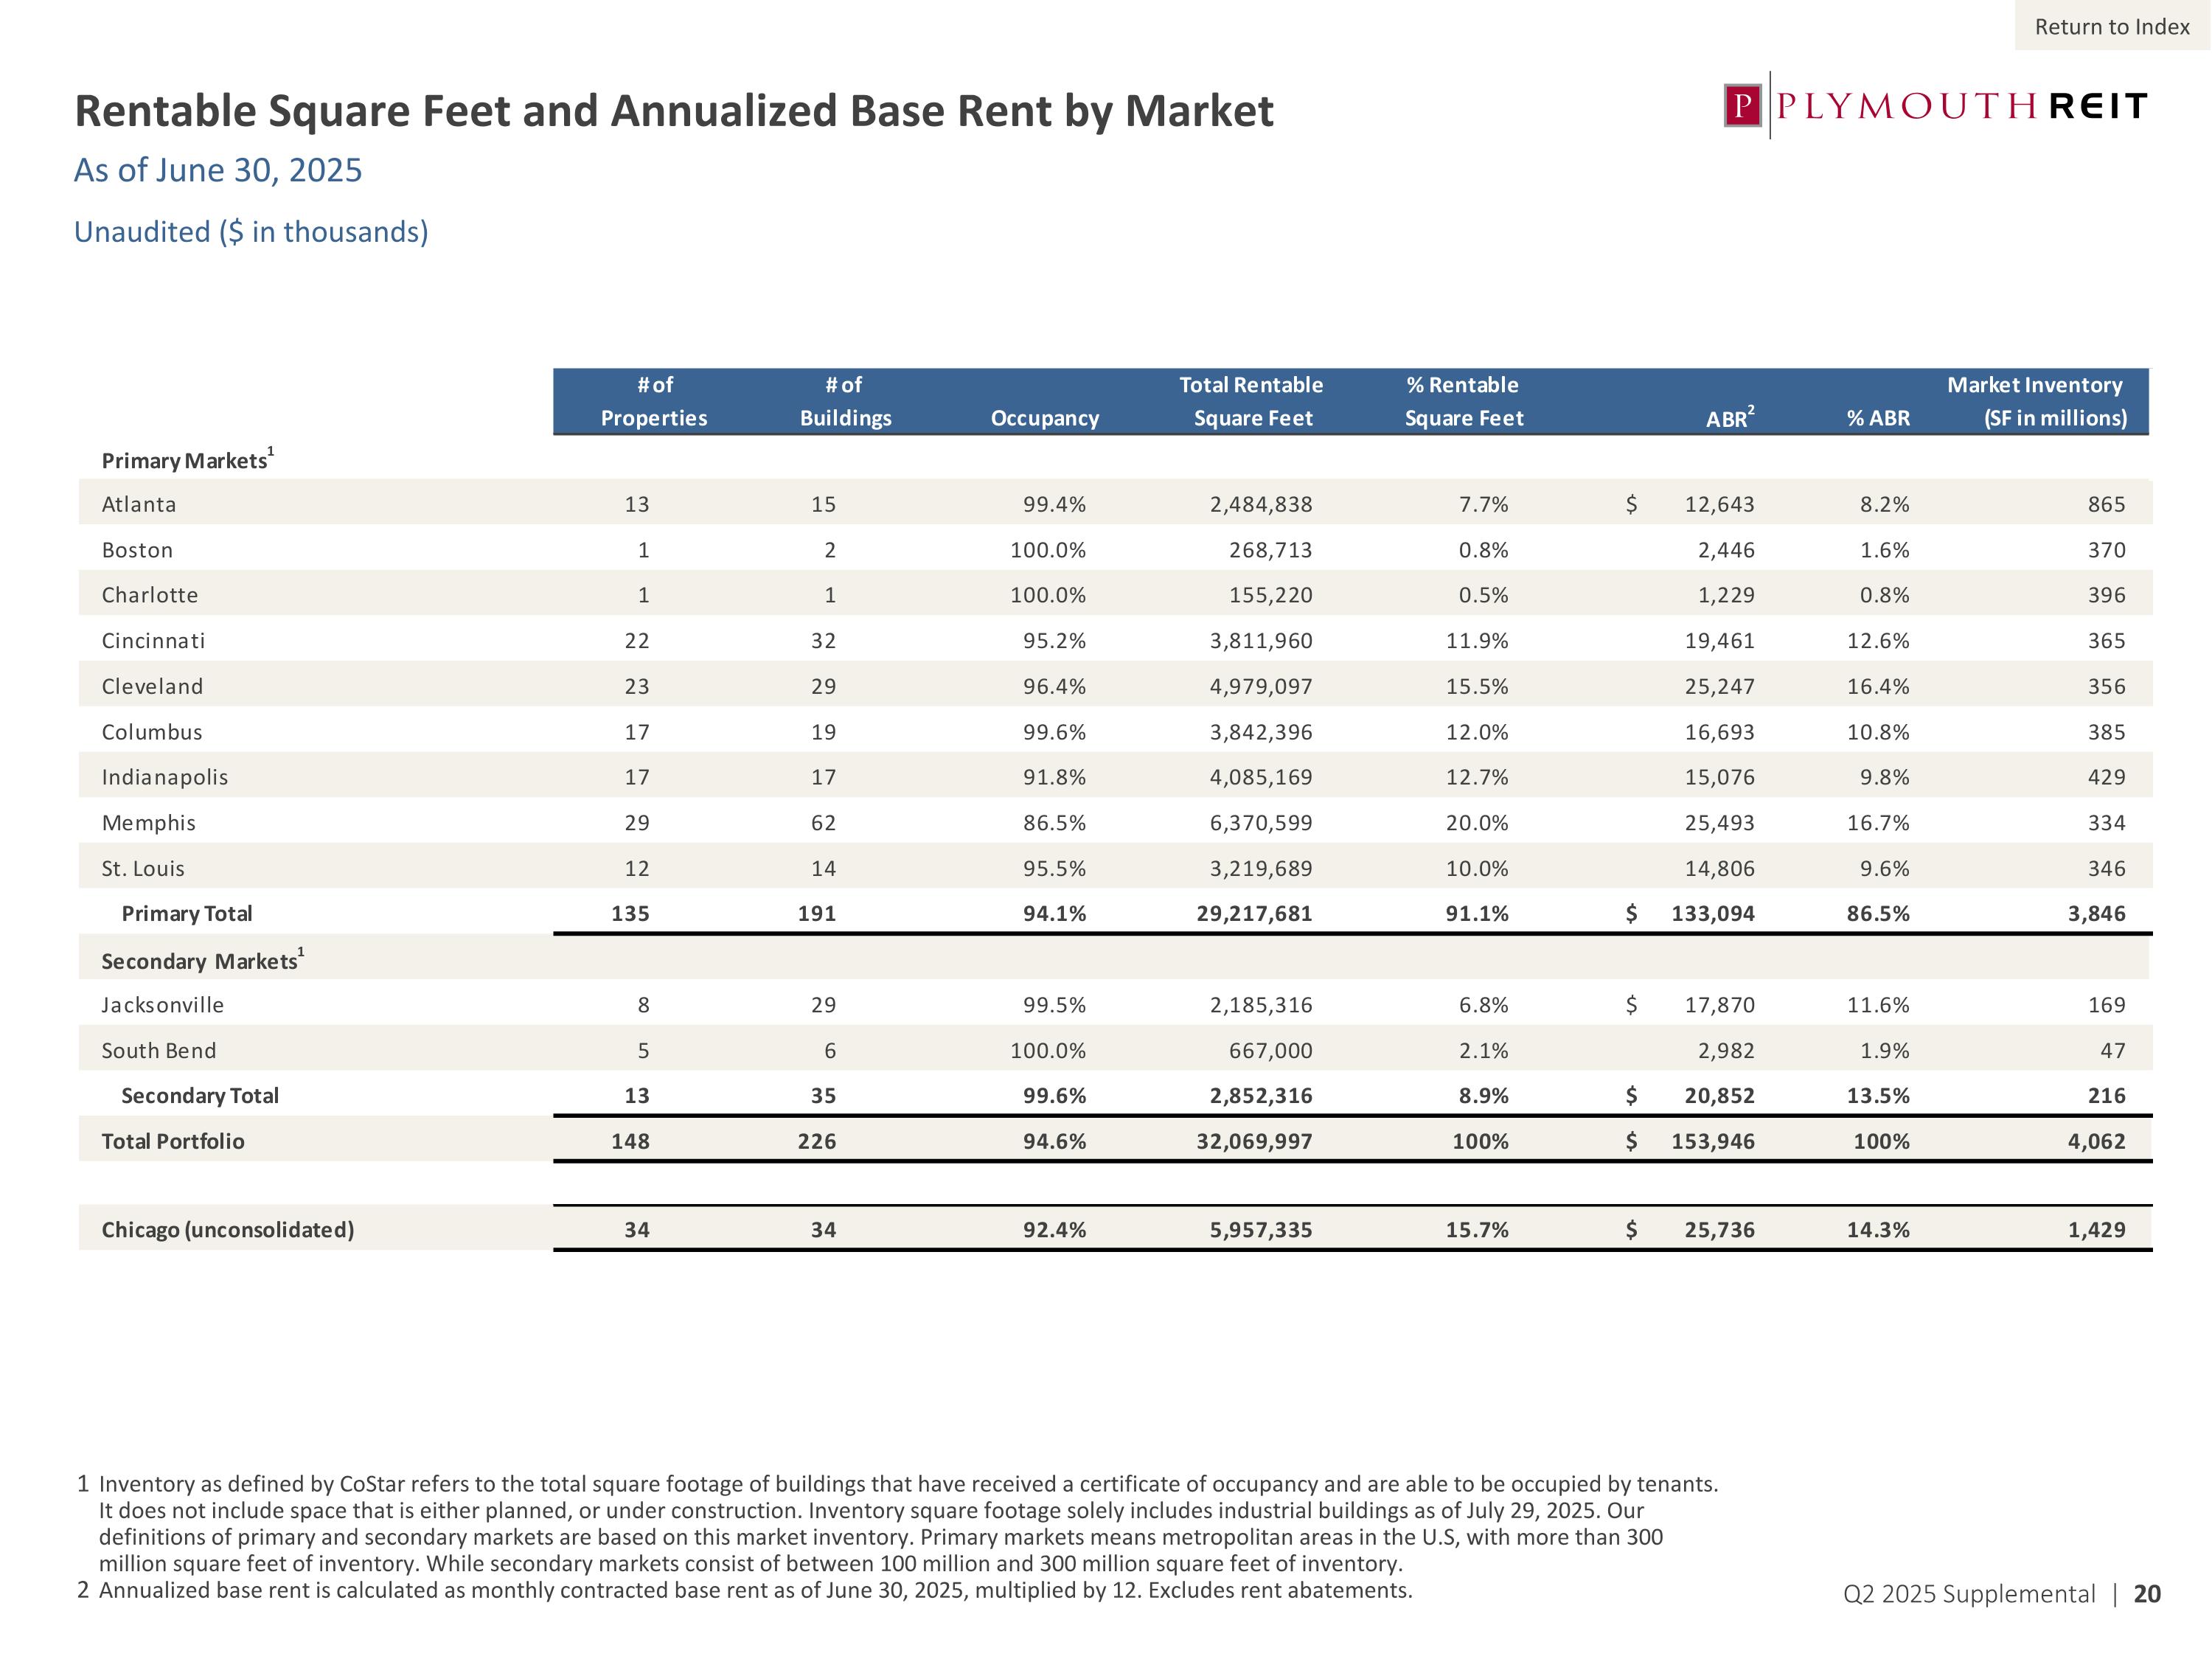This screenshot has width=2212, height=1659.
Task: Click the Total Portfolio ABR value 153,946
Action: [1712, 1141]
